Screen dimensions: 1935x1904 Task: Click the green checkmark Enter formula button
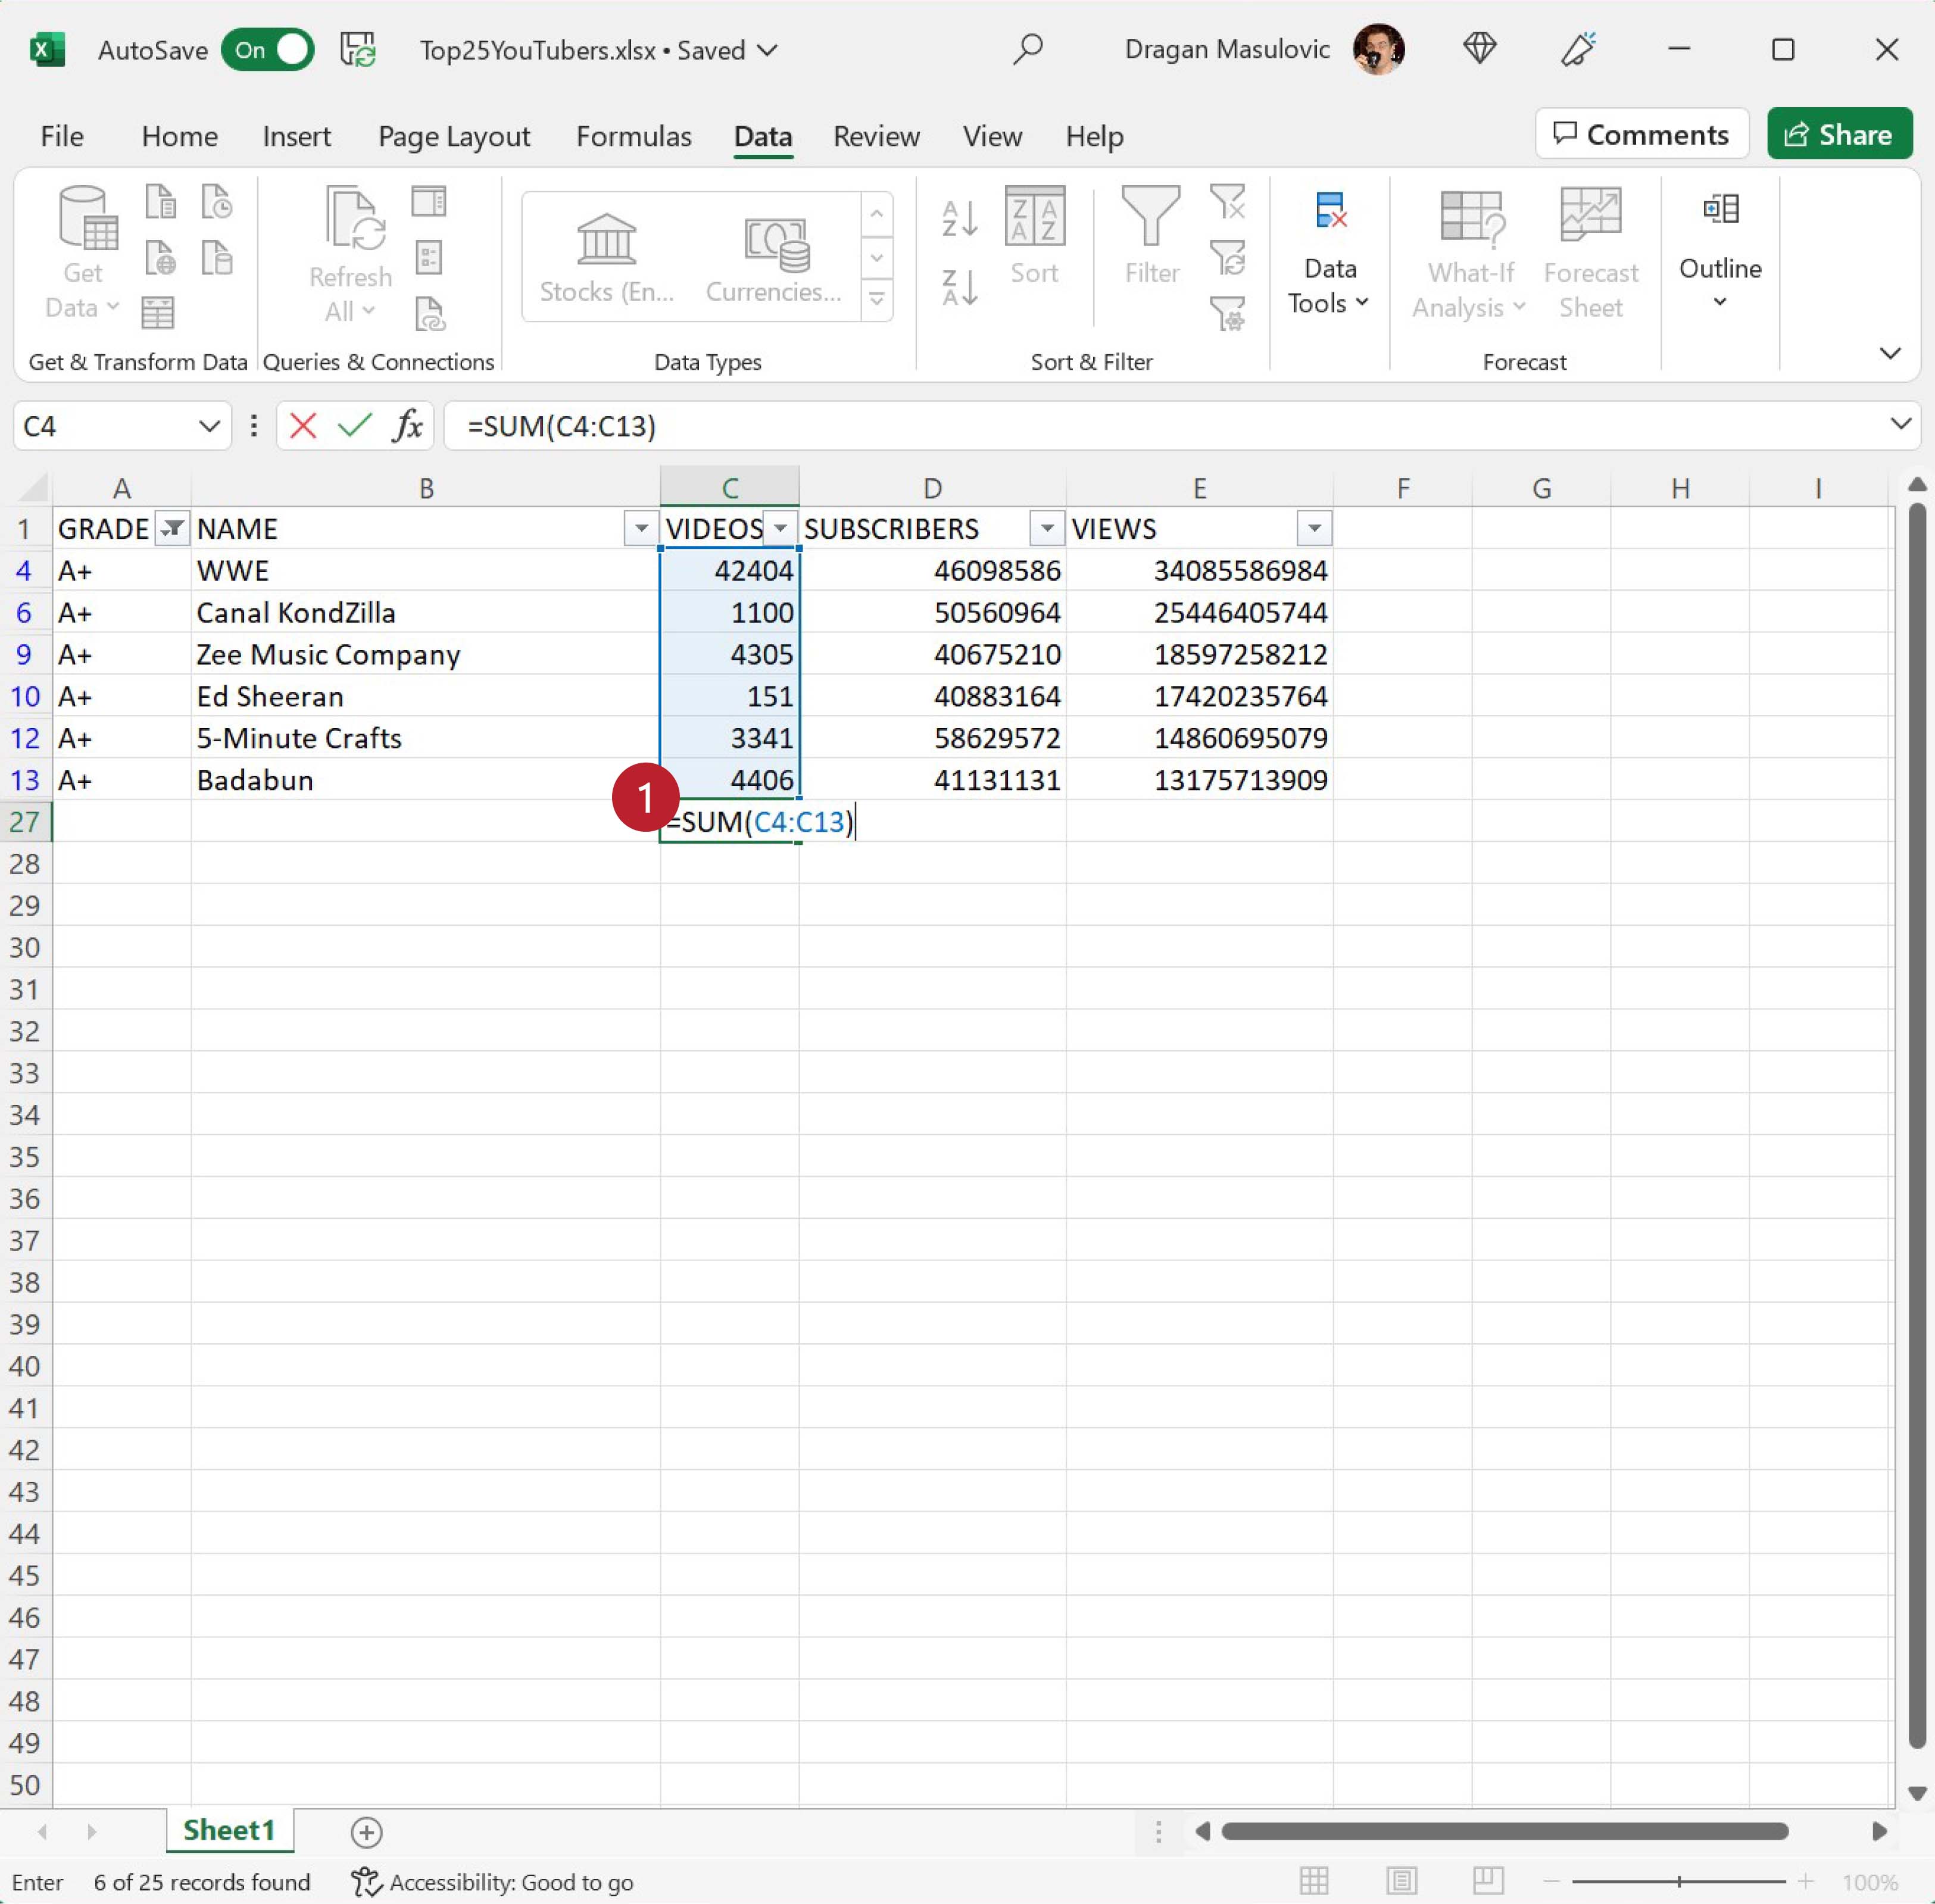coord(354,426)
